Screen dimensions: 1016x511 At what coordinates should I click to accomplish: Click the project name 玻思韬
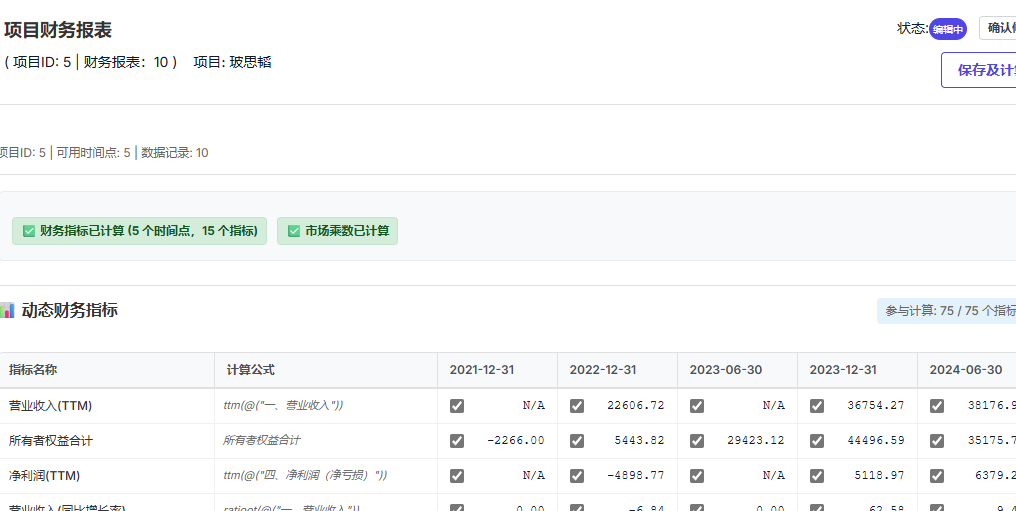click(x=250, y=62)
